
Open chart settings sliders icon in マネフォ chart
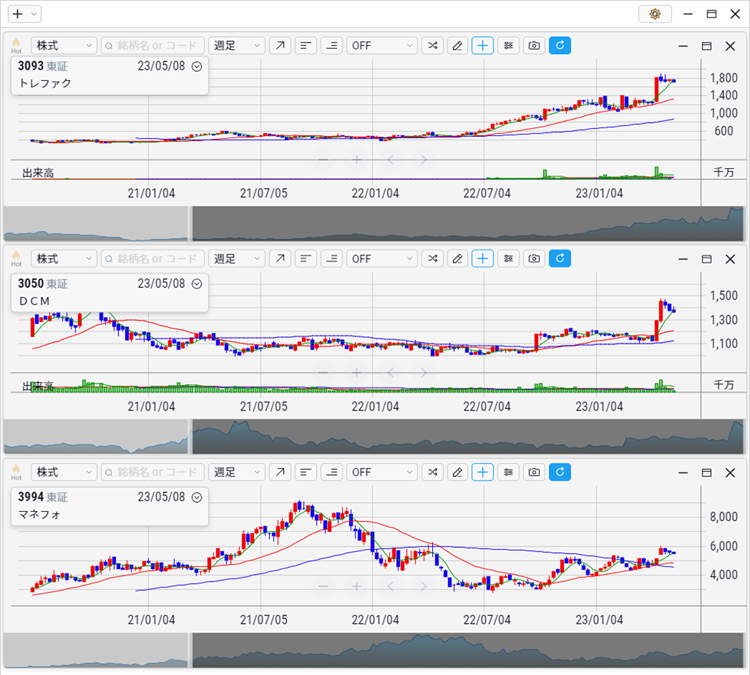(x=509, y=472)
